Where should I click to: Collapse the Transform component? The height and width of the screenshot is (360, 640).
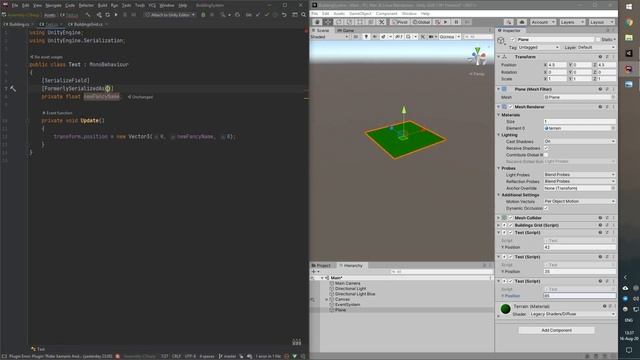(499, 57)
